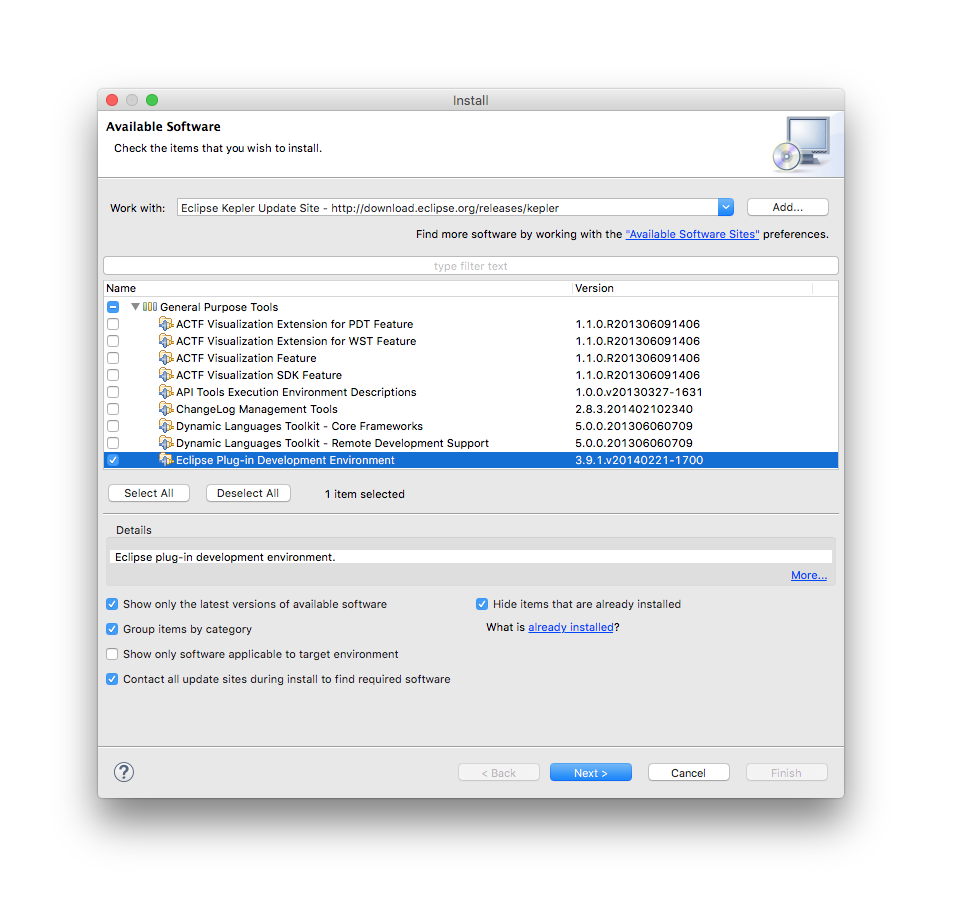Click the ACTF Visualization SDK Feature icon
Screen dimensions: 977x920
point(166,375)
